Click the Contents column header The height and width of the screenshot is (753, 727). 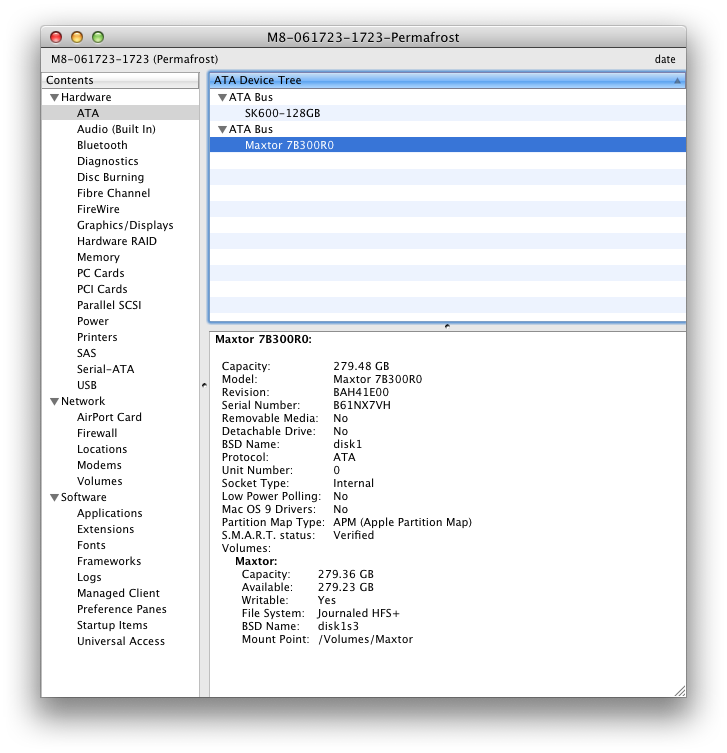click(x=120, y=80)
